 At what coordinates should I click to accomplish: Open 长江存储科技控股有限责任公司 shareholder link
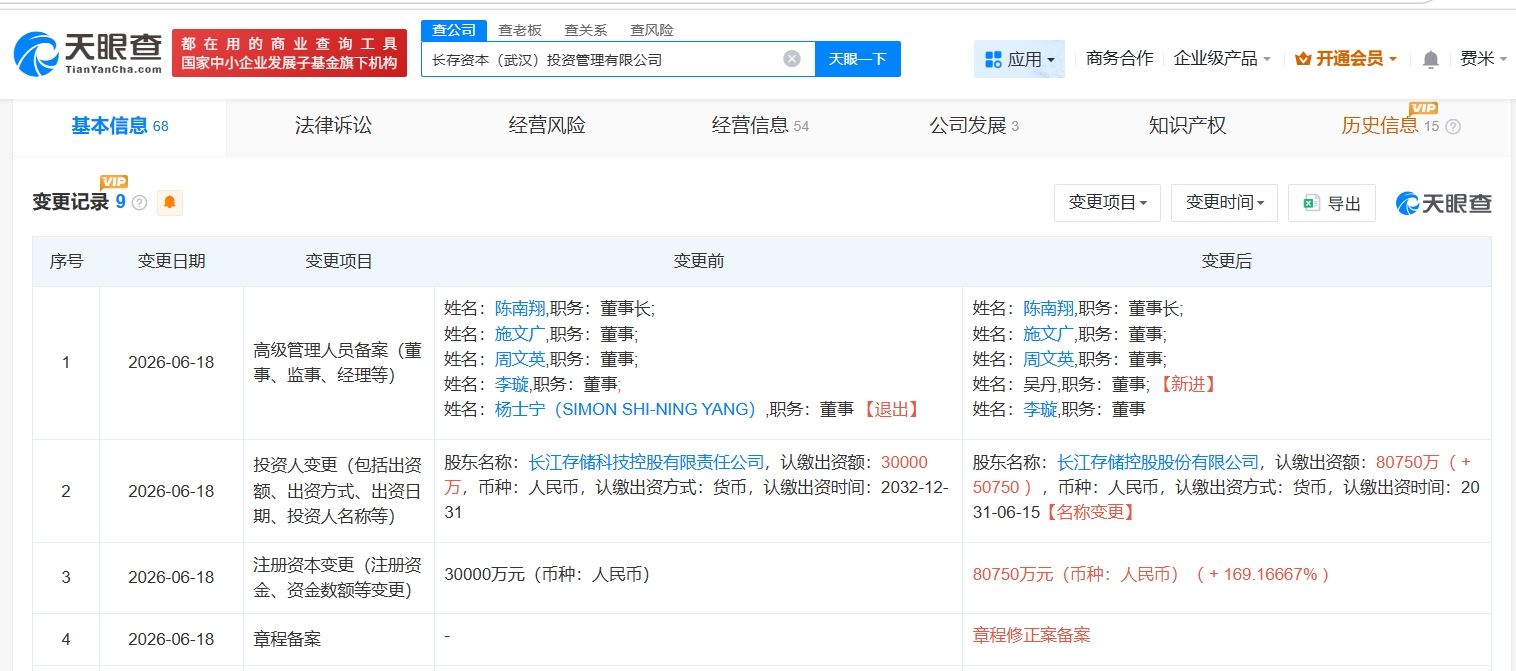click(646, 462)
